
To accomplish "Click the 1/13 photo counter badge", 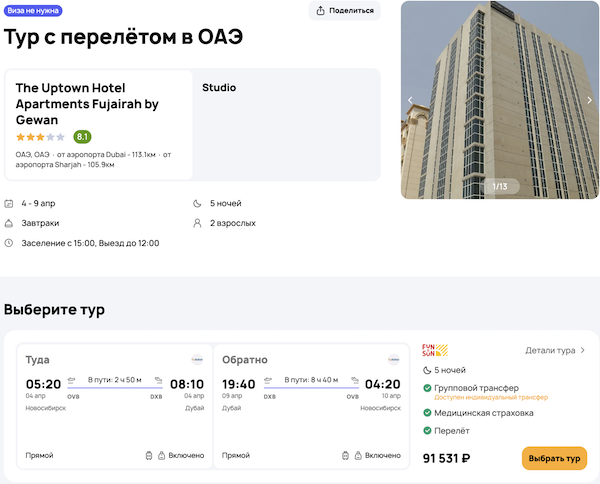I will click(500, 186).
